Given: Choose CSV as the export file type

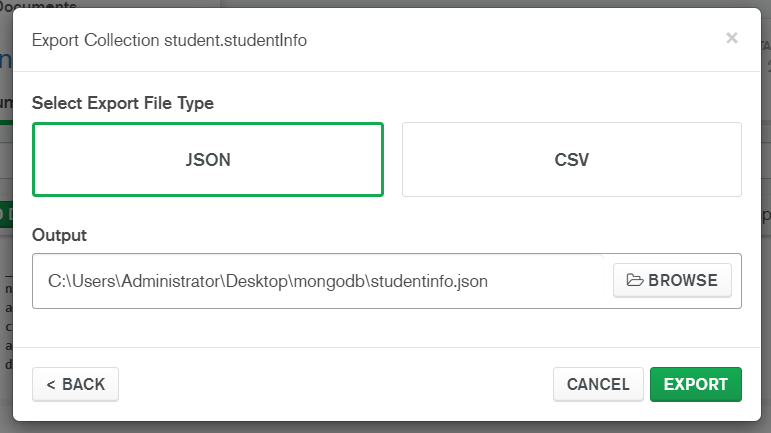Looking at the screenshot, I should (x=571, y=160).
